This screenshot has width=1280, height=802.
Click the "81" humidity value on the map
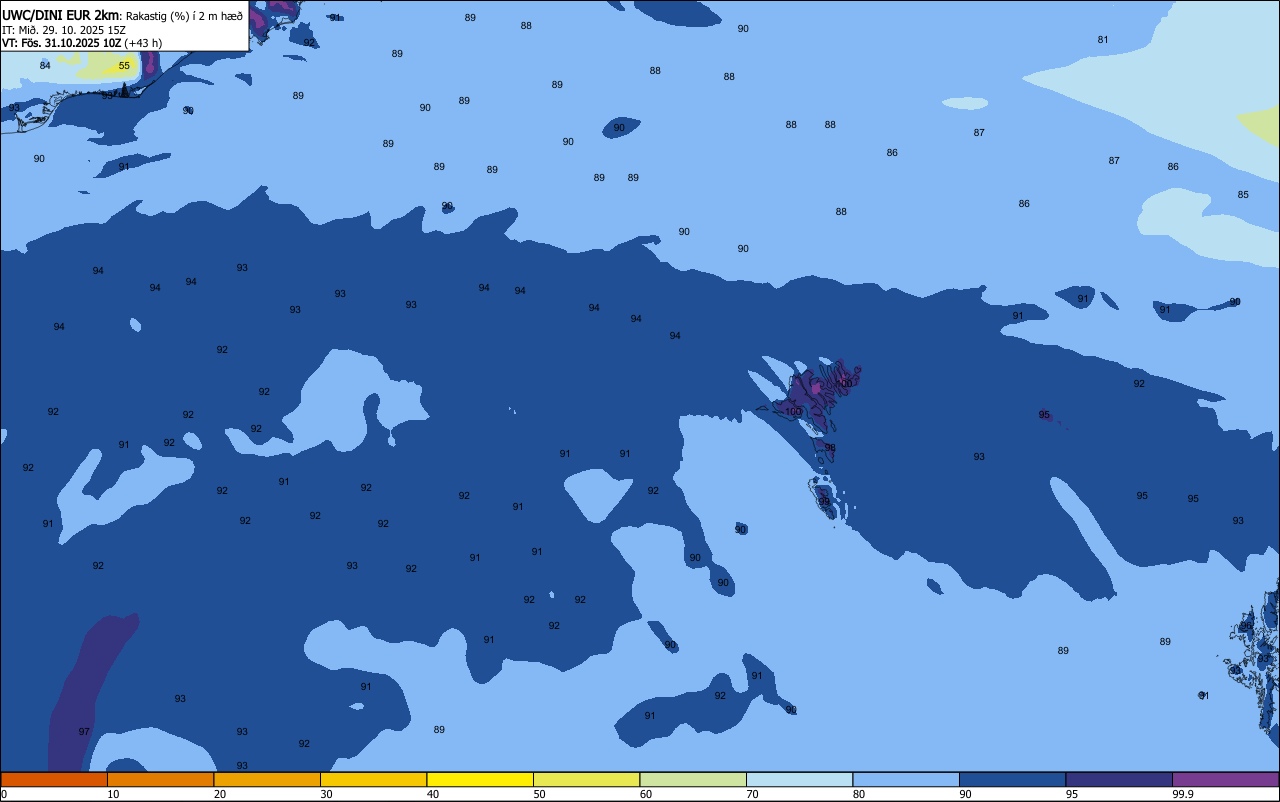[1103, 40]
